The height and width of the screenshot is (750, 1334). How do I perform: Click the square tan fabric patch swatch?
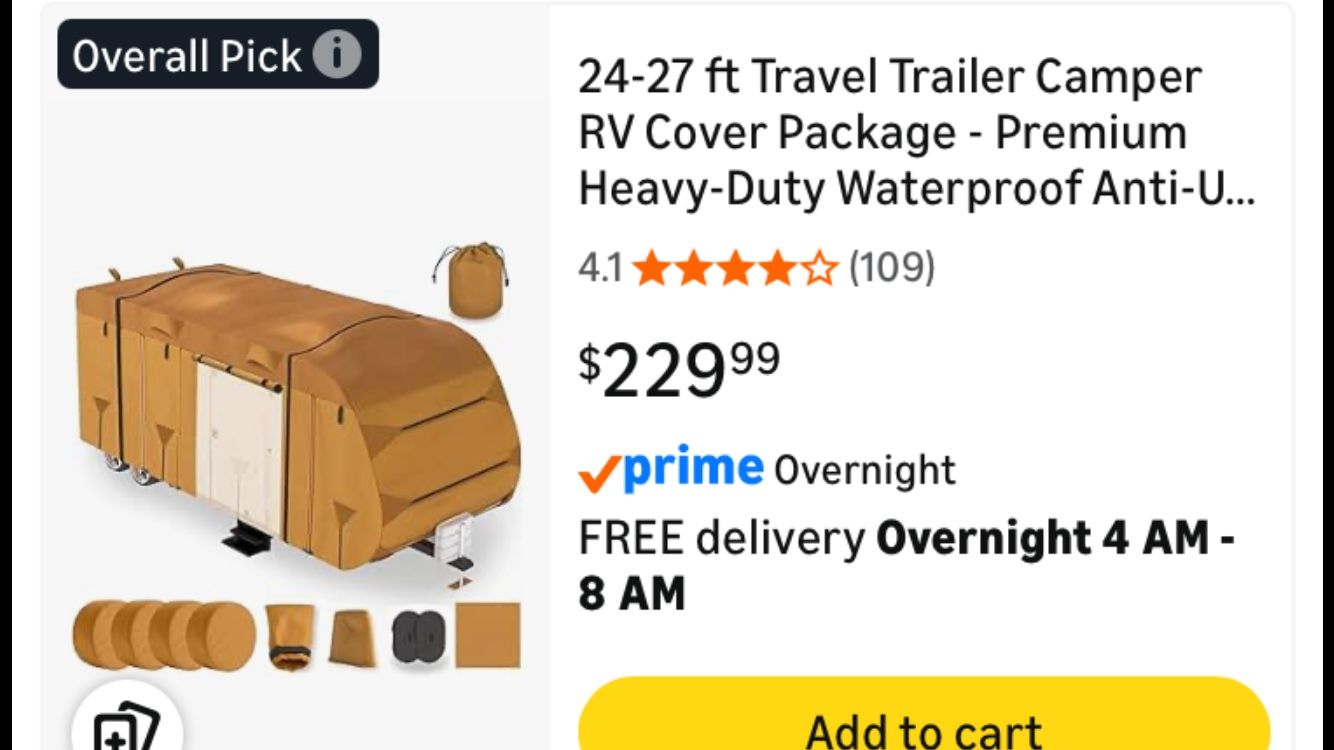(487, 635)
